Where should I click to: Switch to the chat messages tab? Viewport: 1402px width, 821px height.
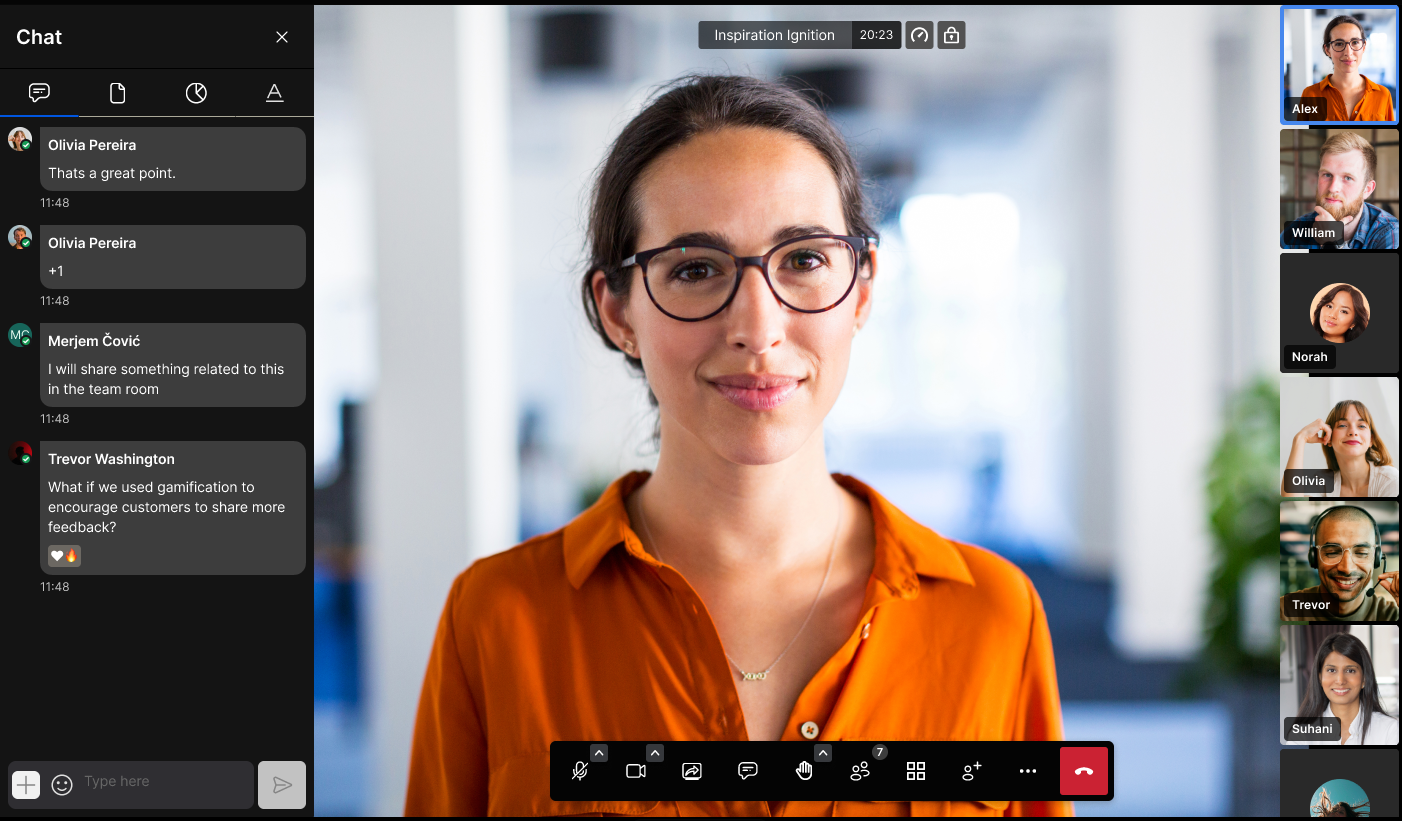pyautogui.click(x=39, y=93)
